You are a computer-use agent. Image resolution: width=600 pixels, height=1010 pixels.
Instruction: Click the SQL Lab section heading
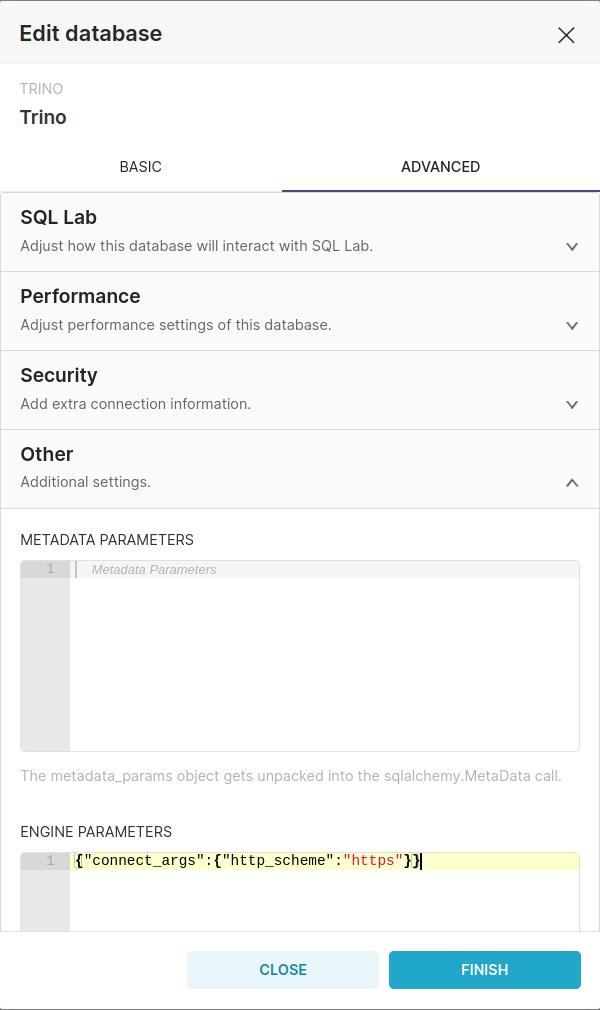(58, 217)
